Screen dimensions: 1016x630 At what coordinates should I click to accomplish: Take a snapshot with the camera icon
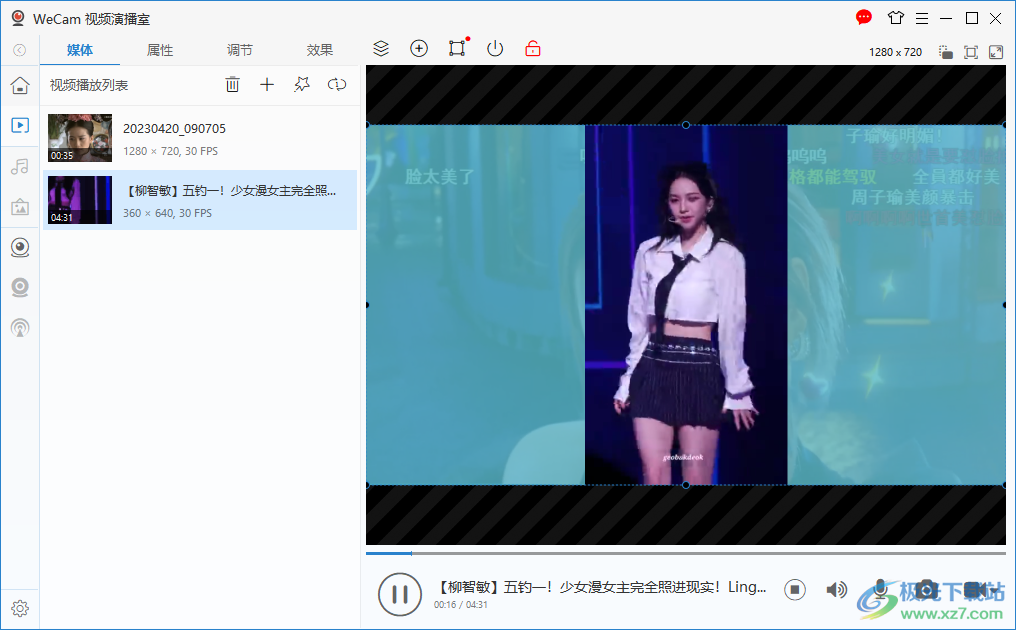[927, 589]
